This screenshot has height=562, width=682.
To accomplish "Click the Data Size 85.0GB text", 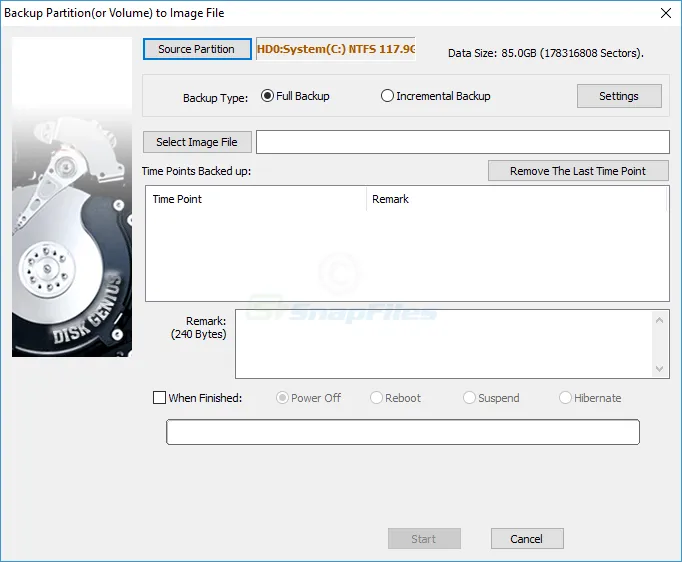I will 546,53.
